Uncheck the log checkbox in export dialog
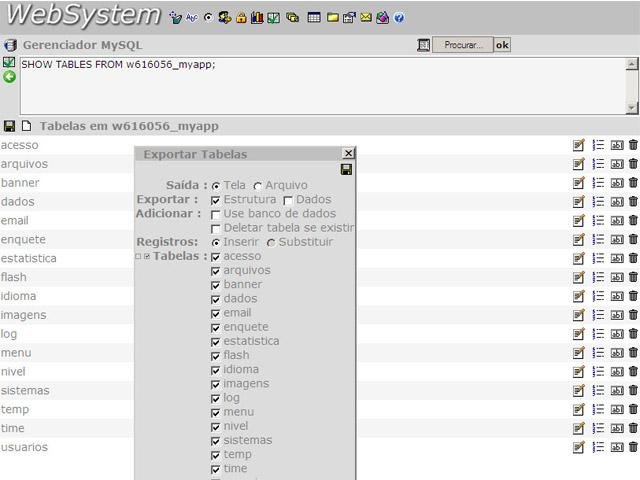This screenshot has height=480, width=640. tap(216, 399)
